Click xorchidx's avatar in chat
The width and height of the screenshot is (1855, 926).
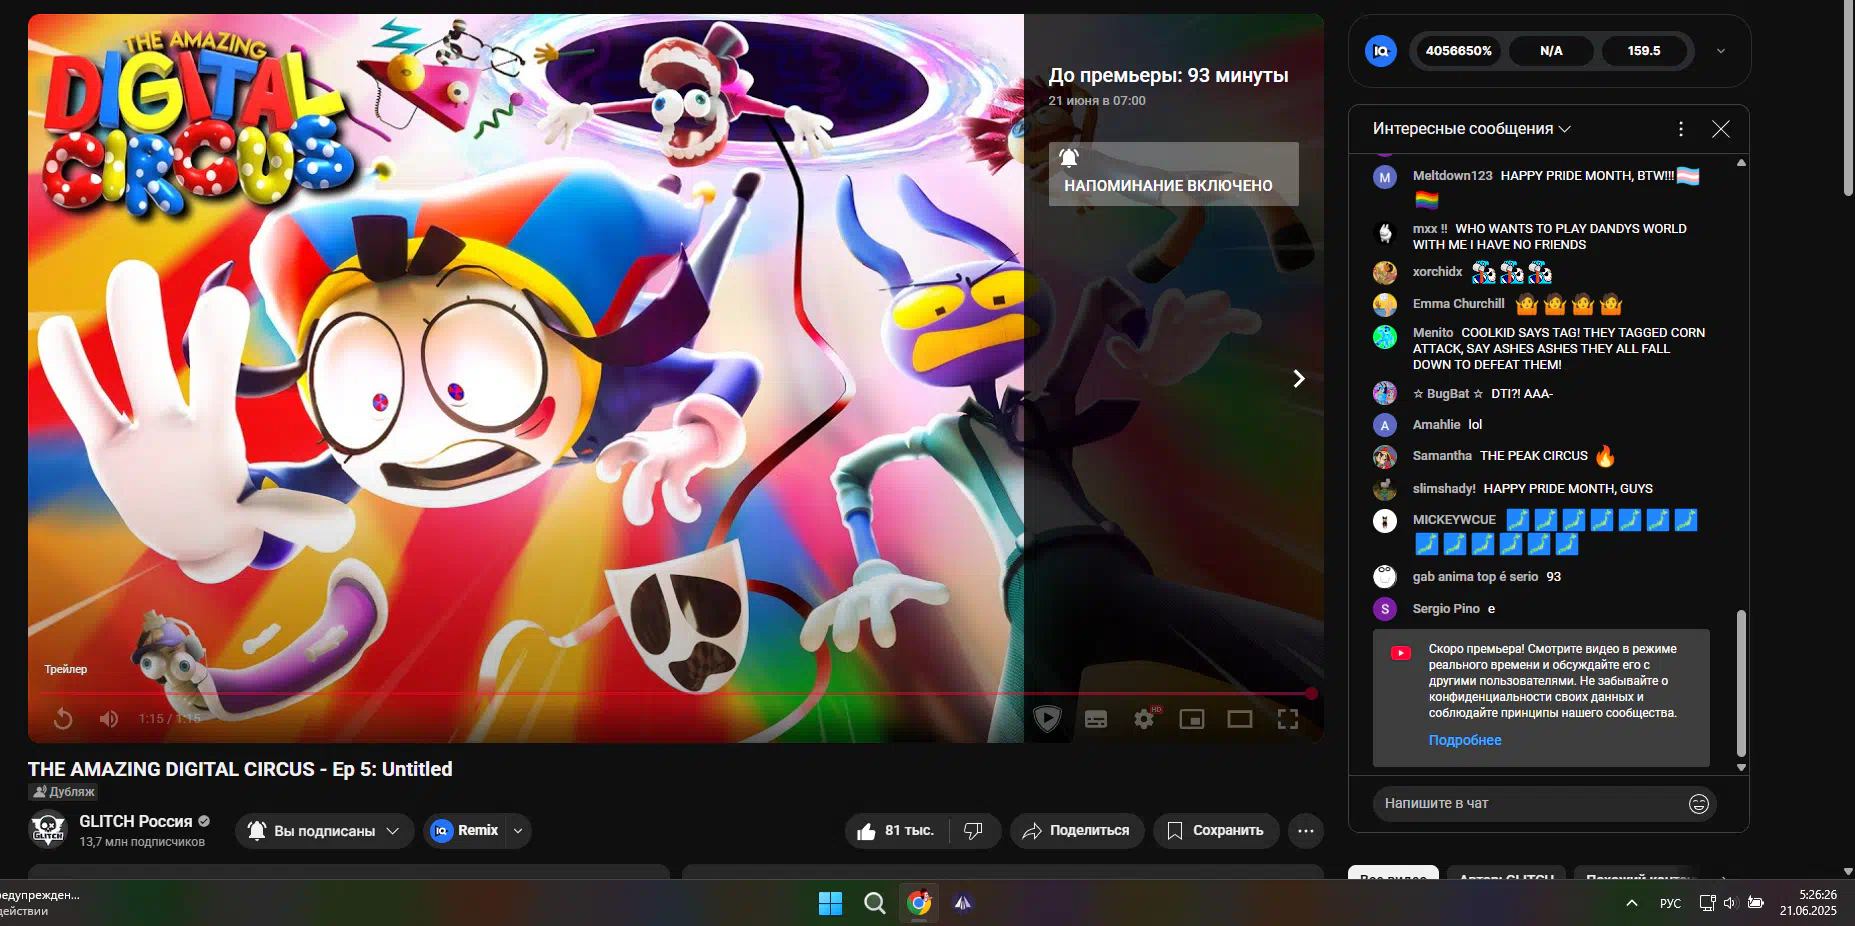click(x=1385, y=273)
